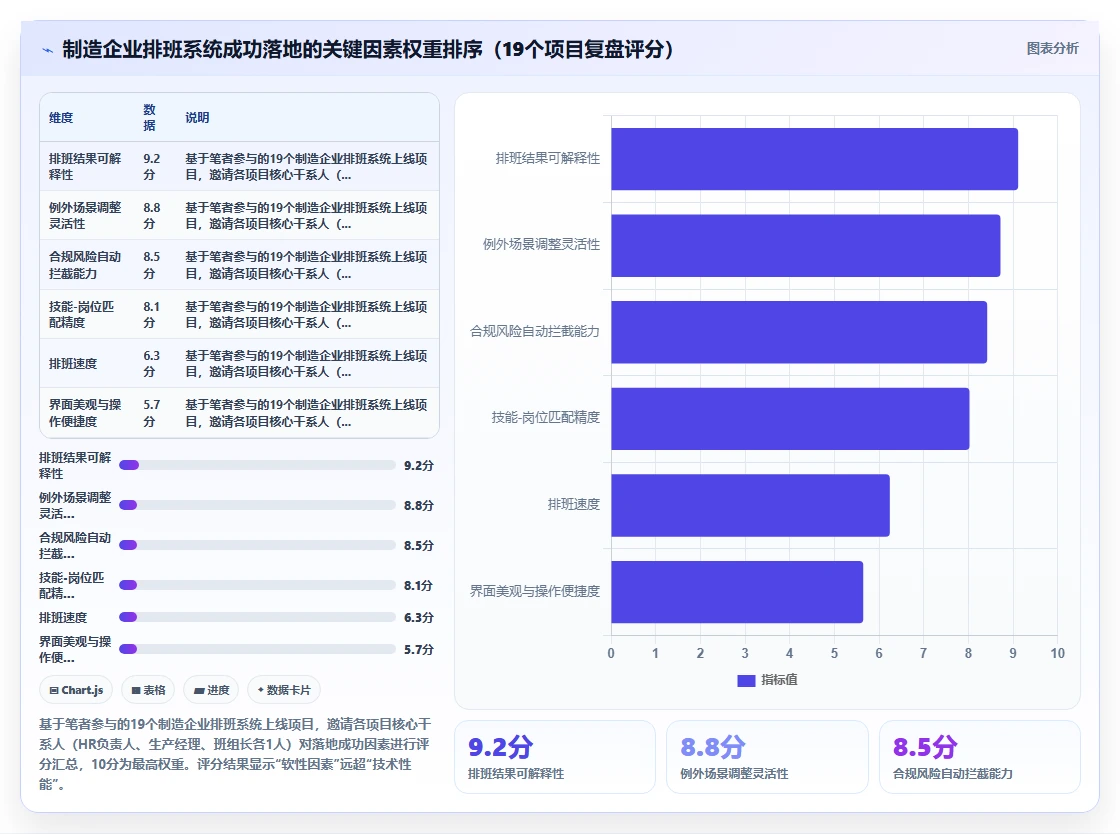Click the 合规风险自动拦截… progress bar at 8.5分
This screenshot has height=834, width=1120.
click(x=257, y=546)
